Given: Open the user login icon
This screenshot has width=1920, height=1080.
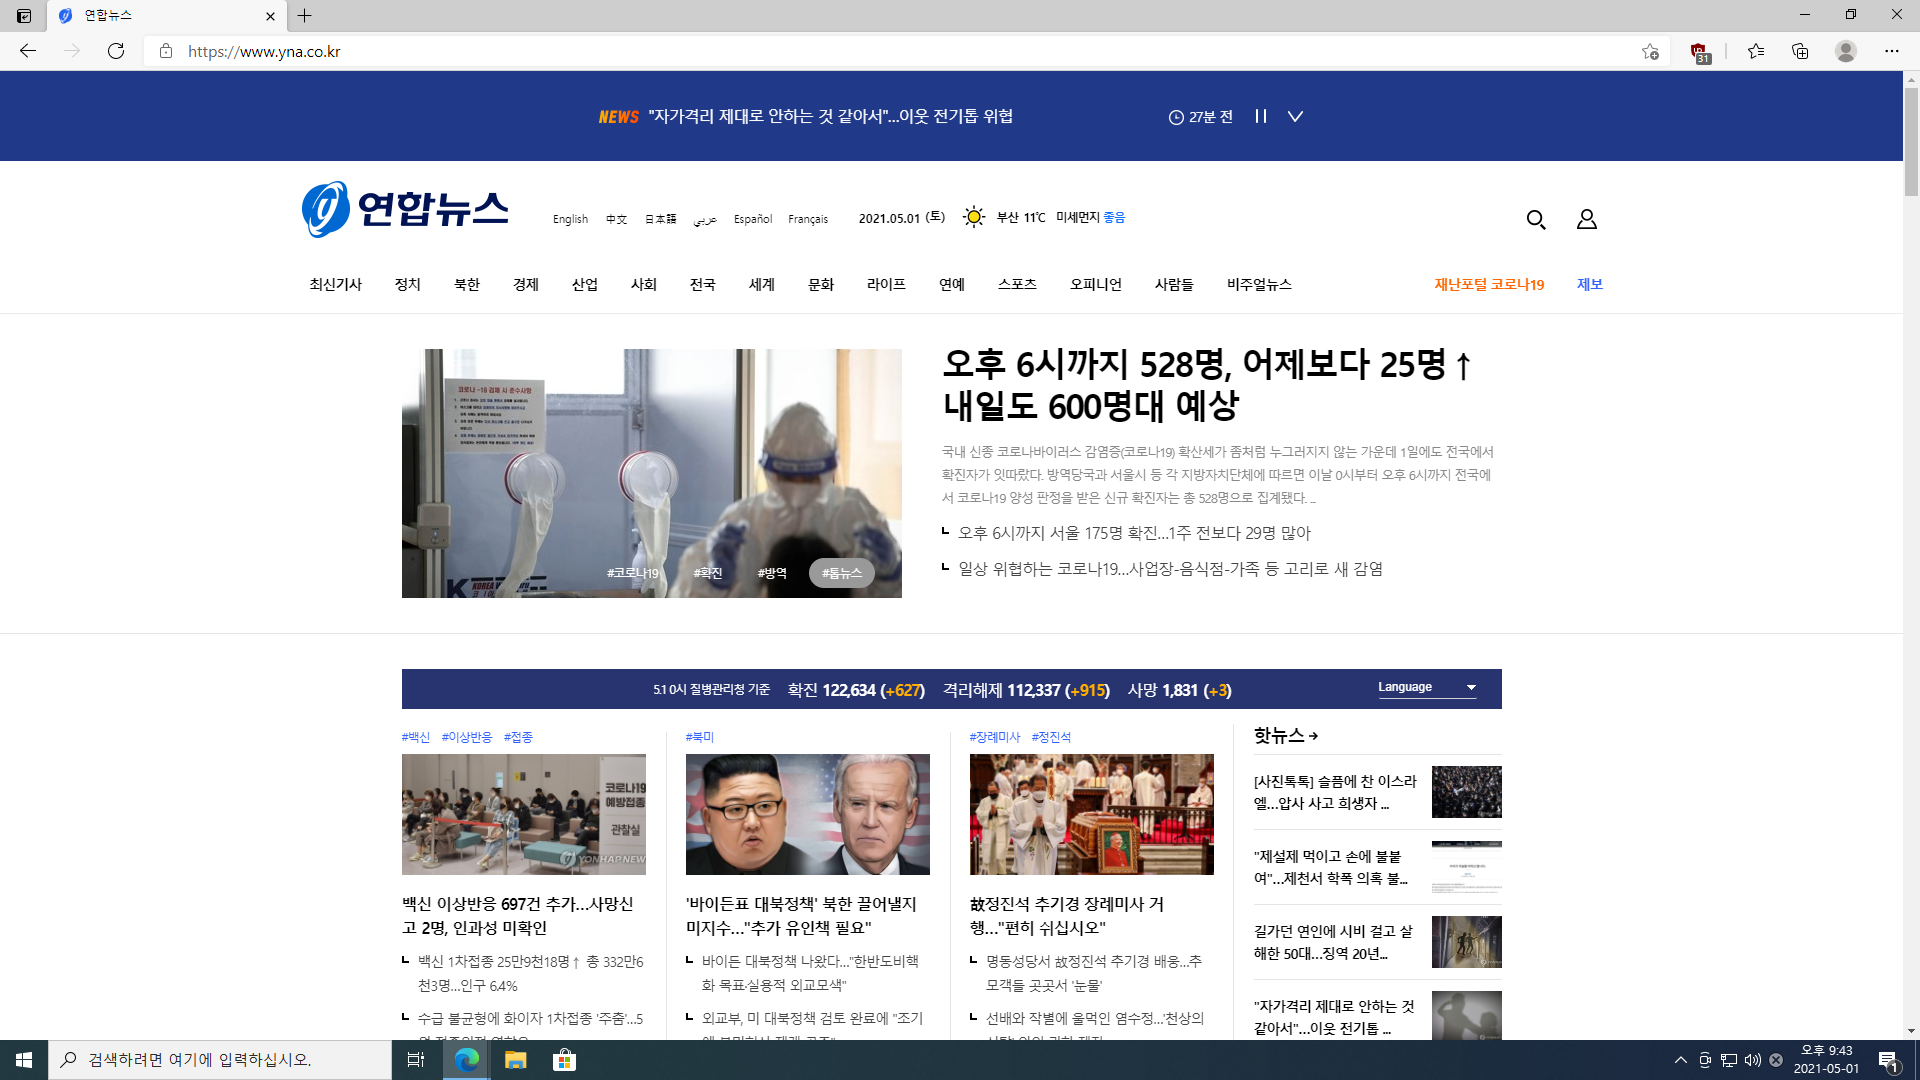Looking at the screenshot, I should click(x=1587, y=219).
